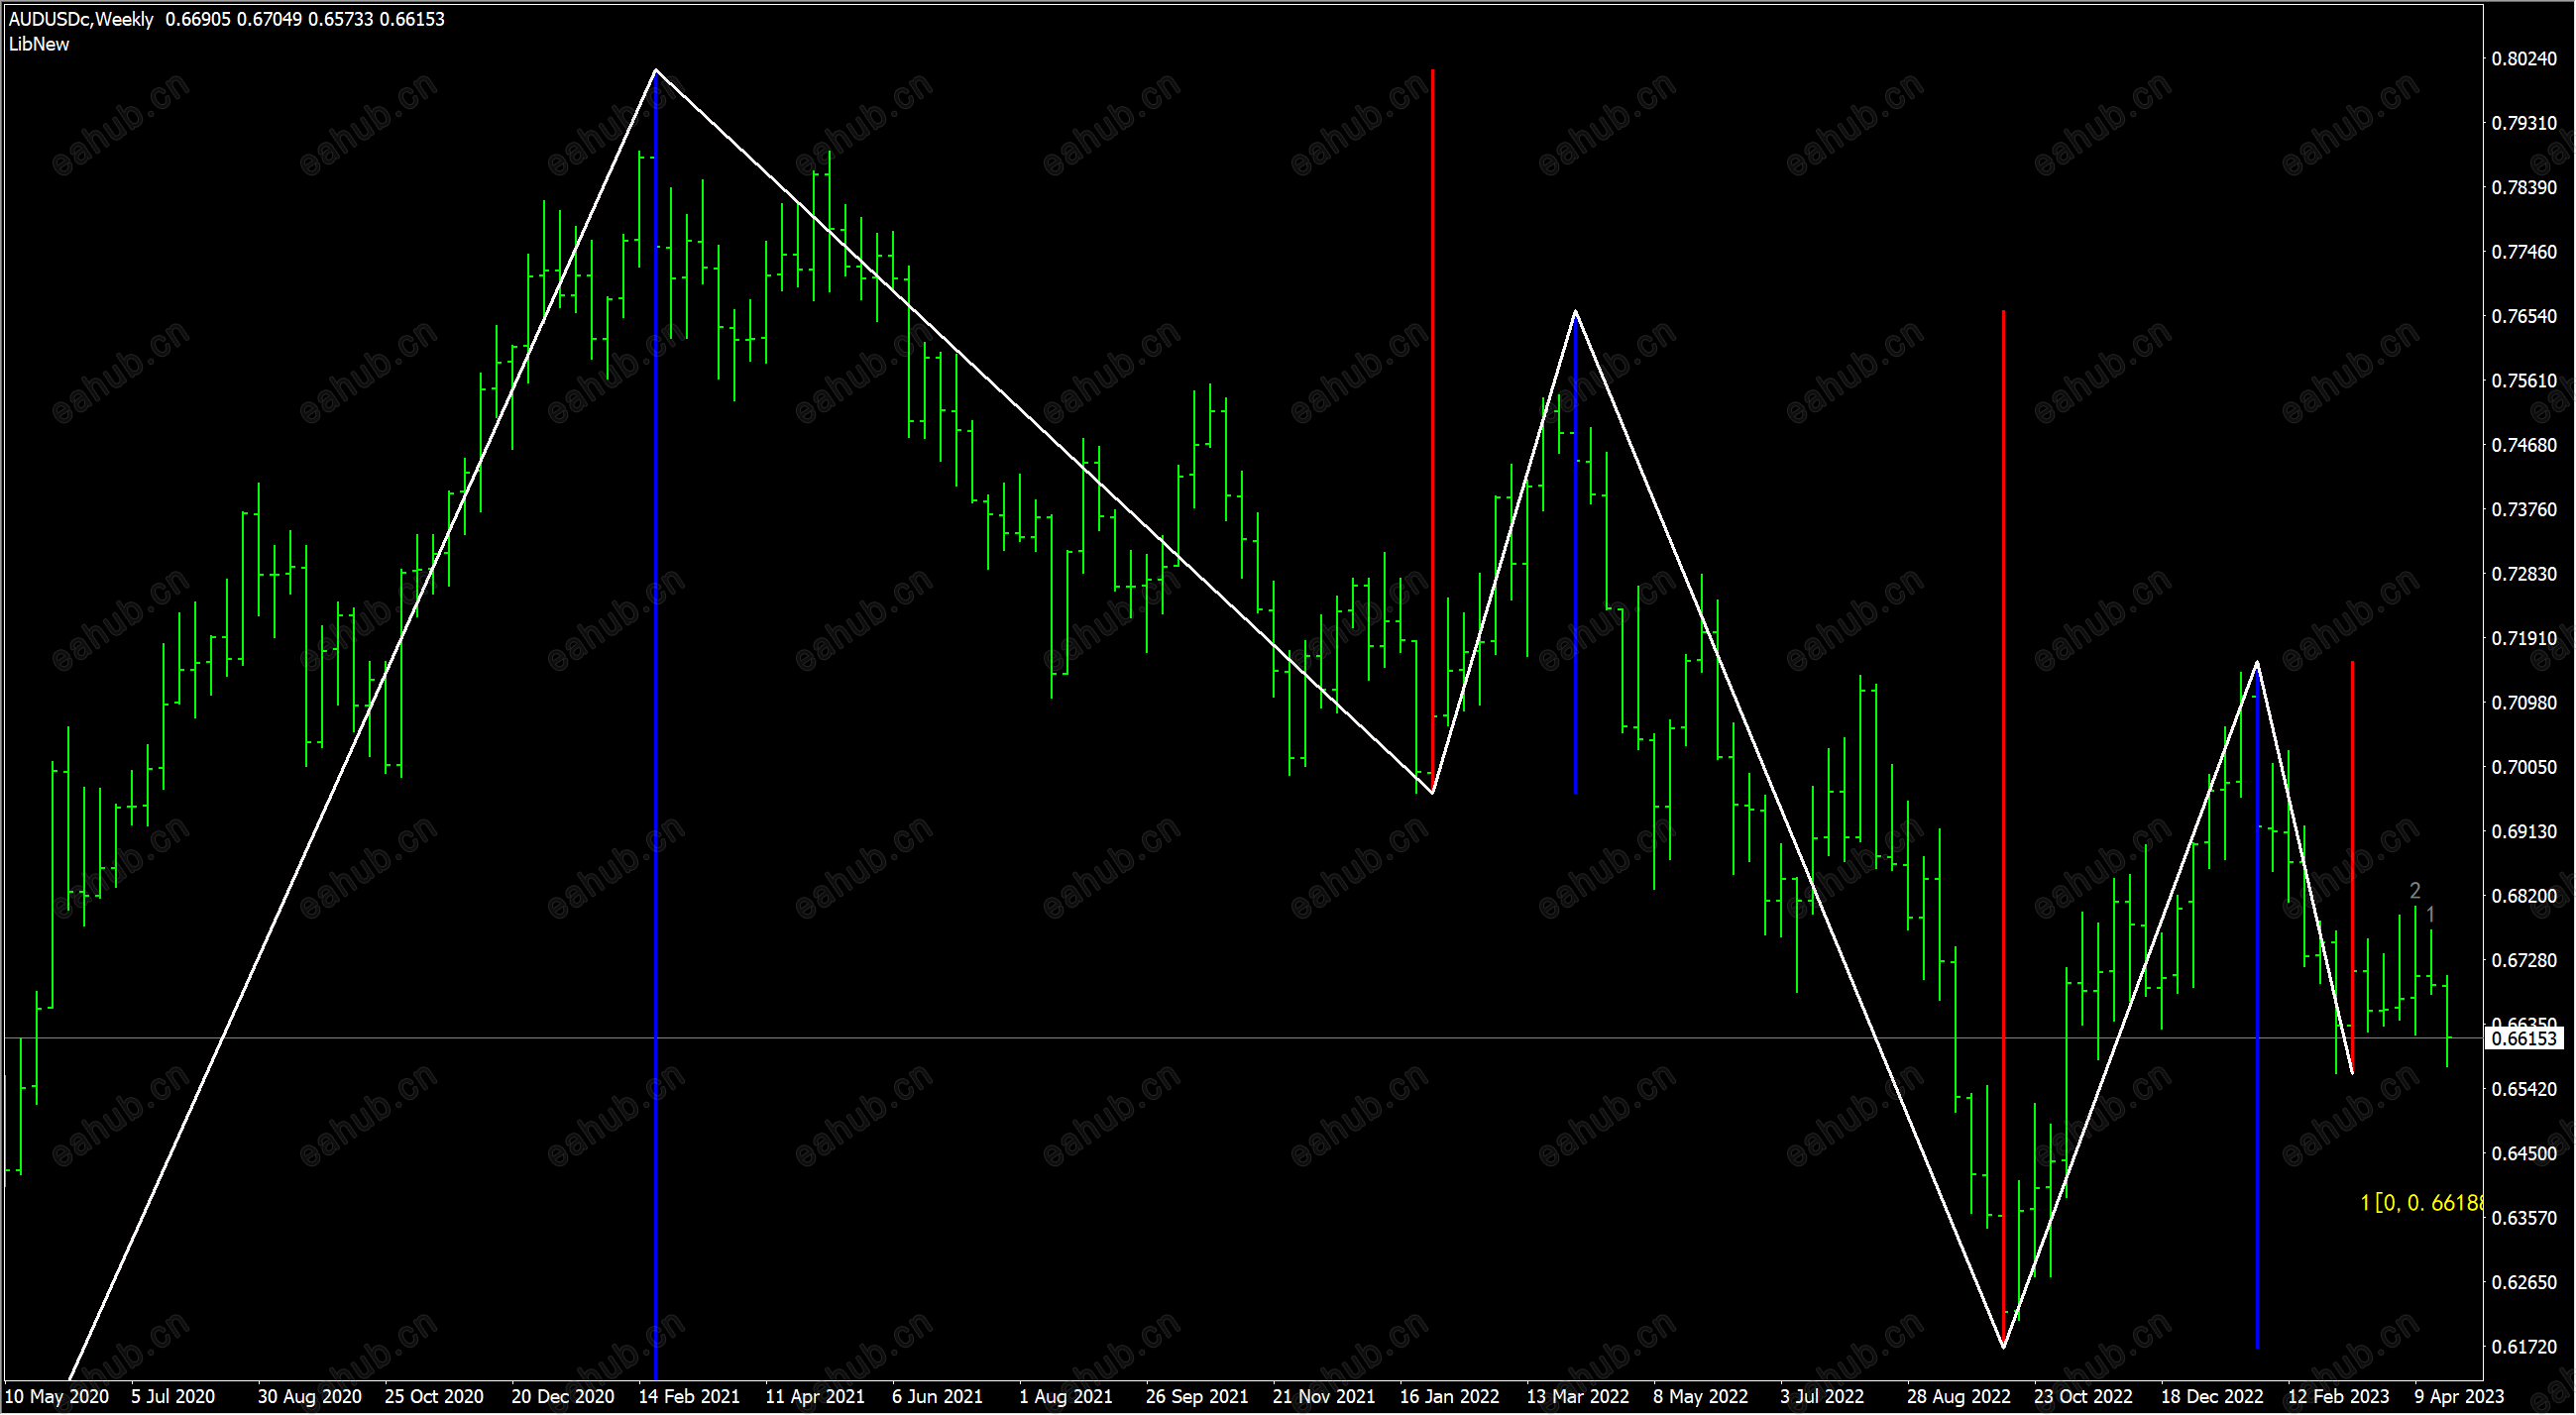This screenshot has height=1415, width=2576.
Task: Click the AUDUSDc,Weekly chart title text
Action: tap(81, 19)
